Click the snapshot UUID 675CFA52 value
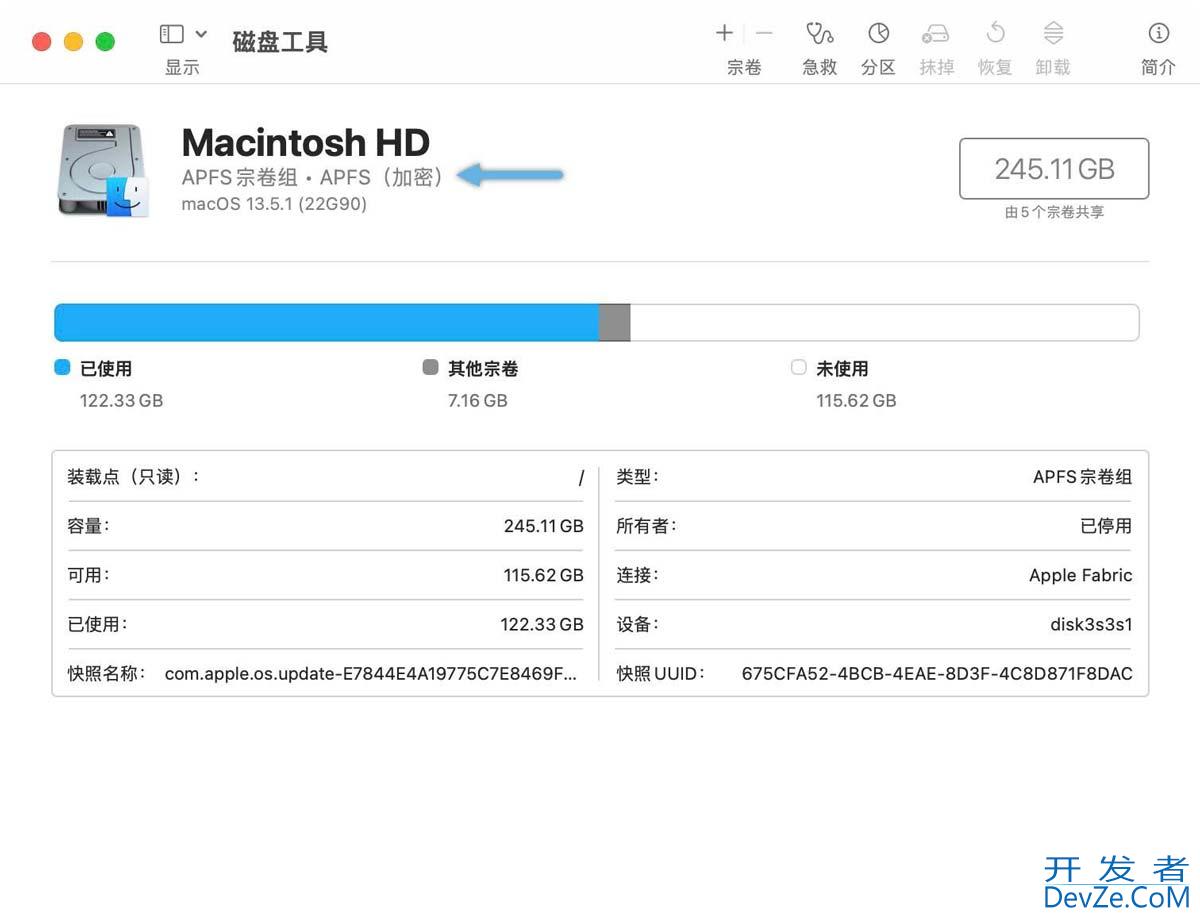1200x919 pixels. point(937,674)
